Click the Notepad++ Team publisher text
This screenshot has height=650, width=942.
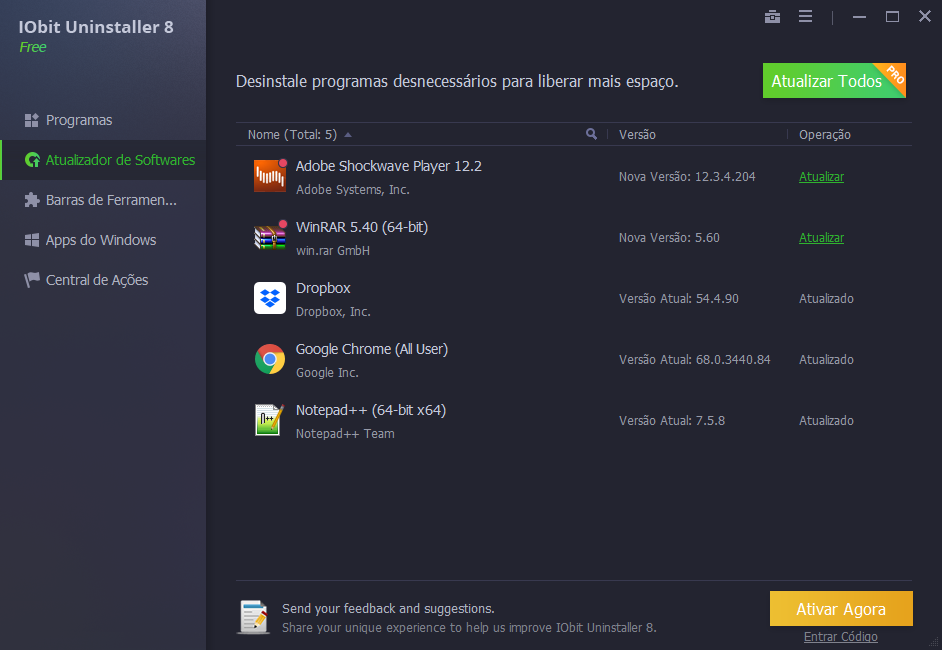345,434
